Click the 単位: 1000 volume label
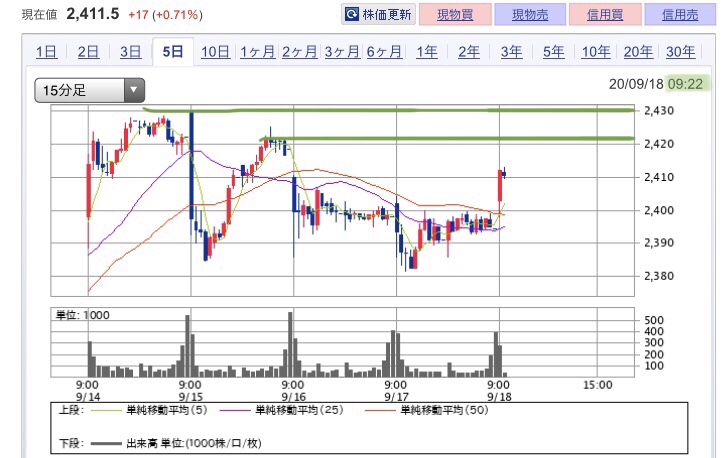Viewport: 722px width, 458px height. point(82,315)
